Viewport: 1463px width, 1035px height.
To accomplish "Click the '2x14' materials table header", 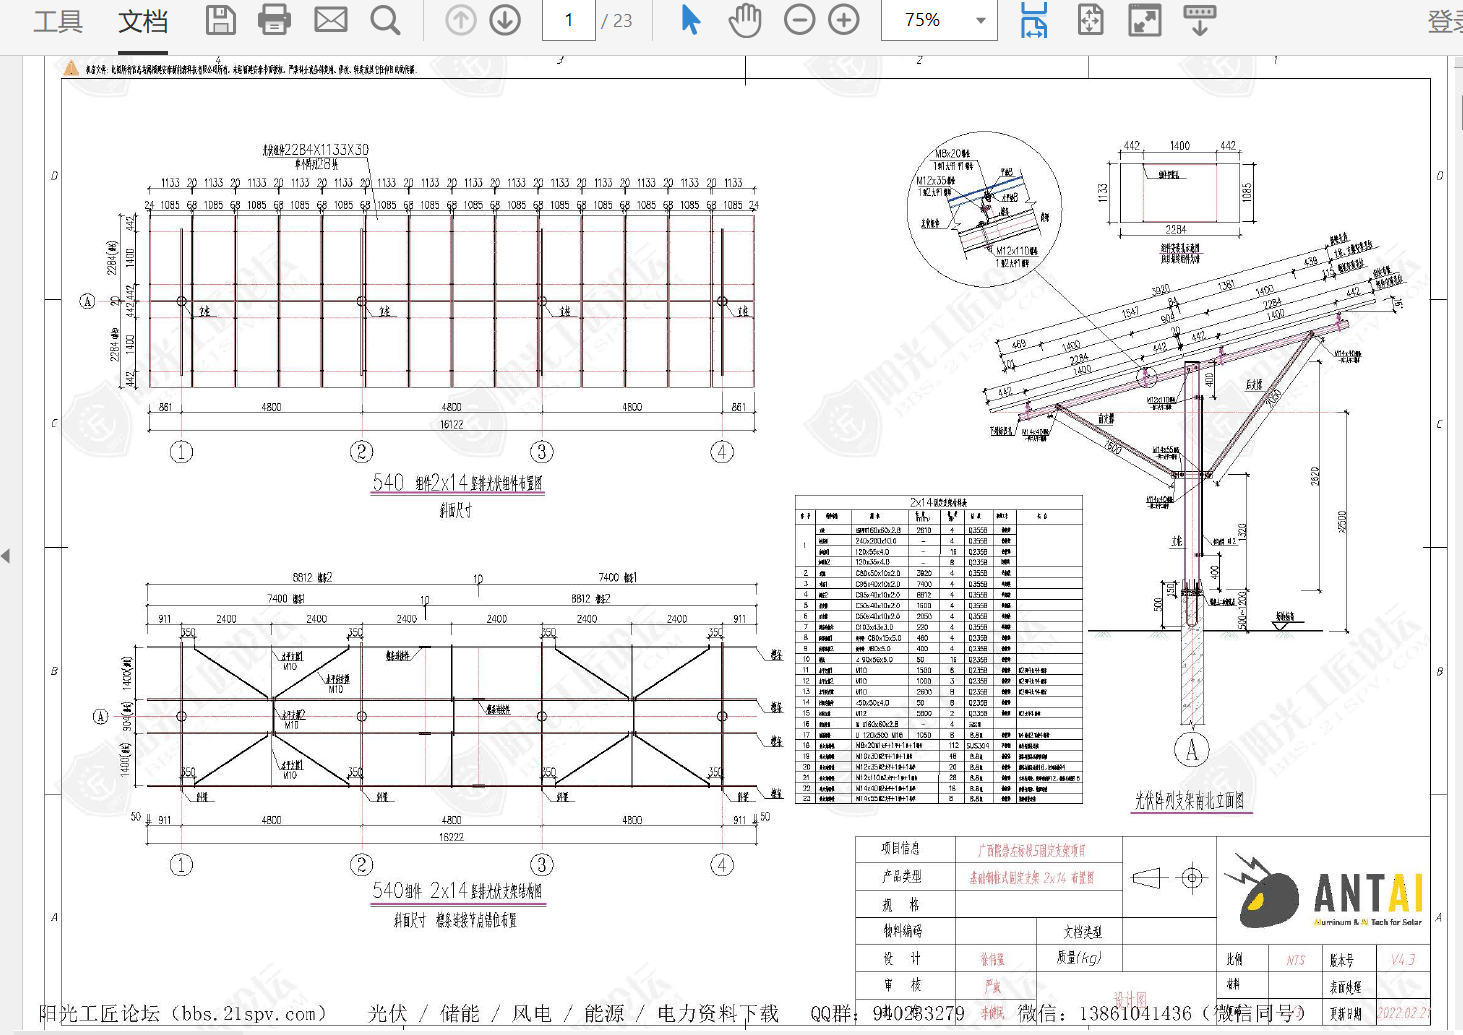I will pos(938,502).
